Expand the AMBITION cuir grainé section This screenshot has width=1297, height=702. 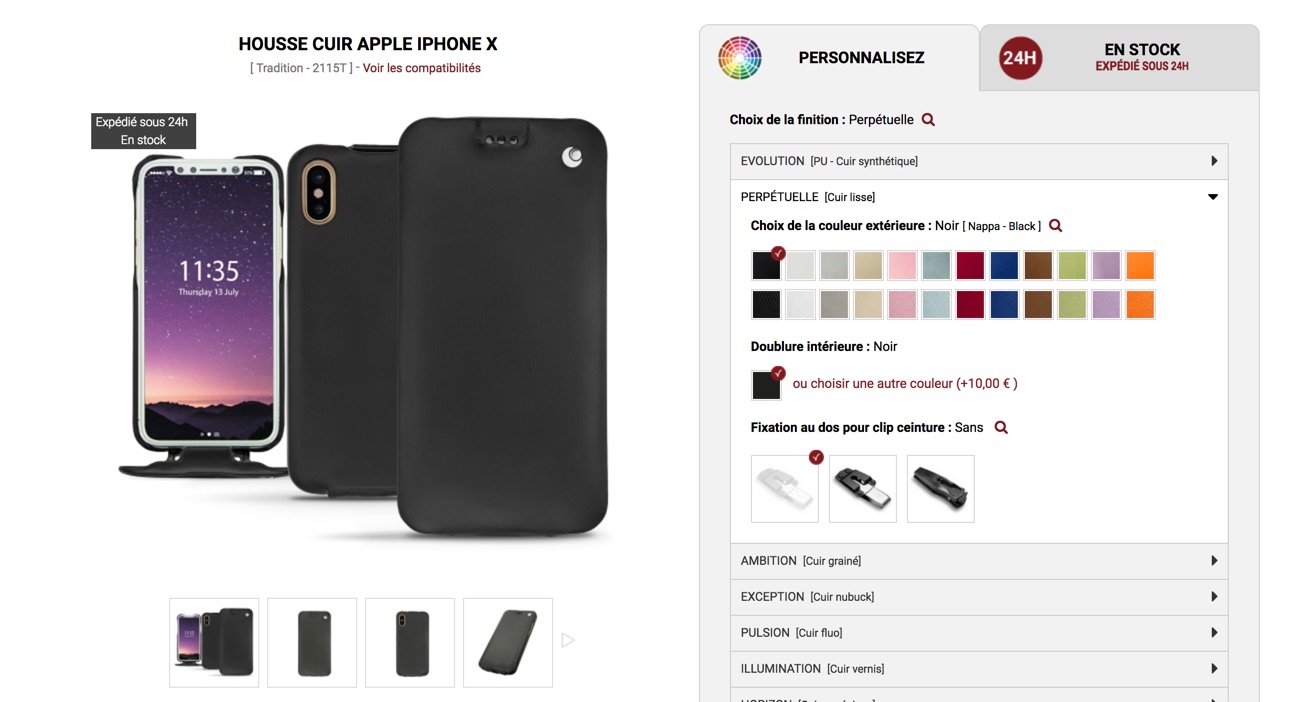tap(979, 561)
